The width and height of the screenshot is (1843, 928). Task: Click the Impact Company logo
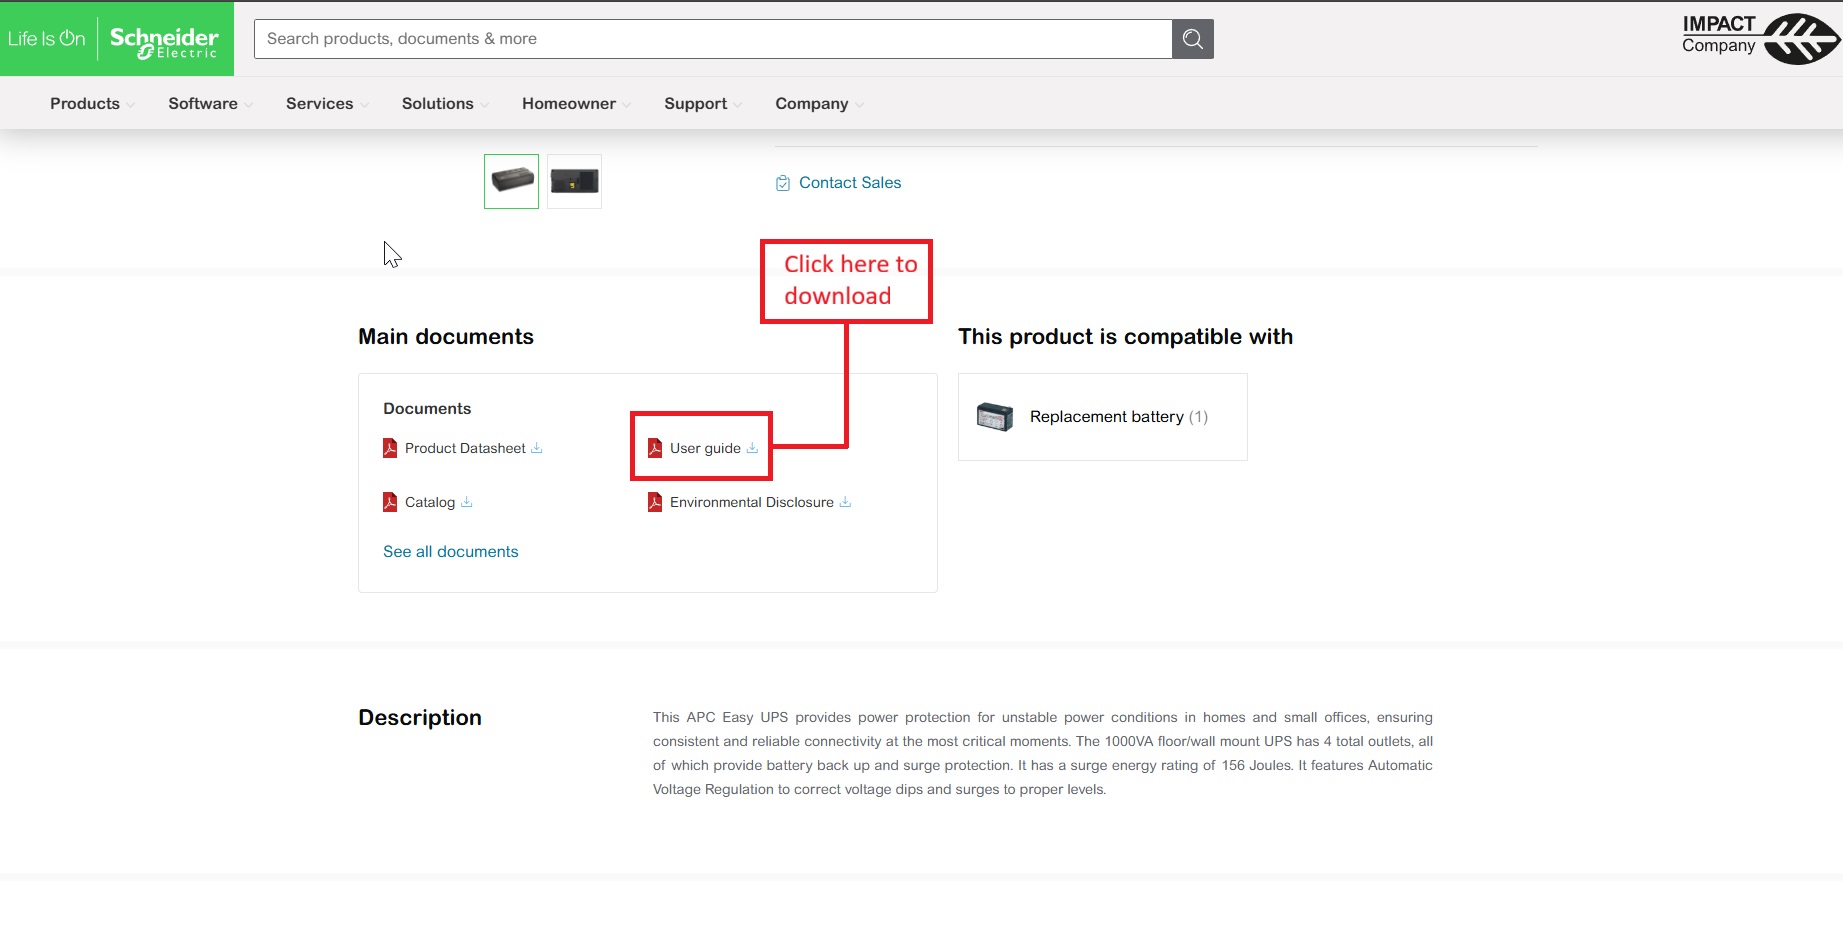1760,38
